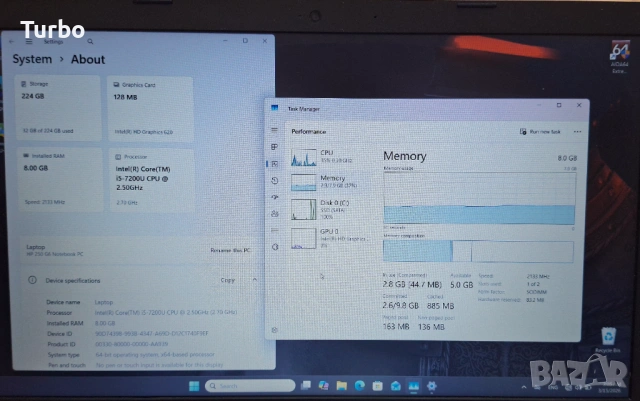Click the Product ID value text
The width and height of the screenshot is (640, 401).
pyautogui.click(x=131, y=344)
